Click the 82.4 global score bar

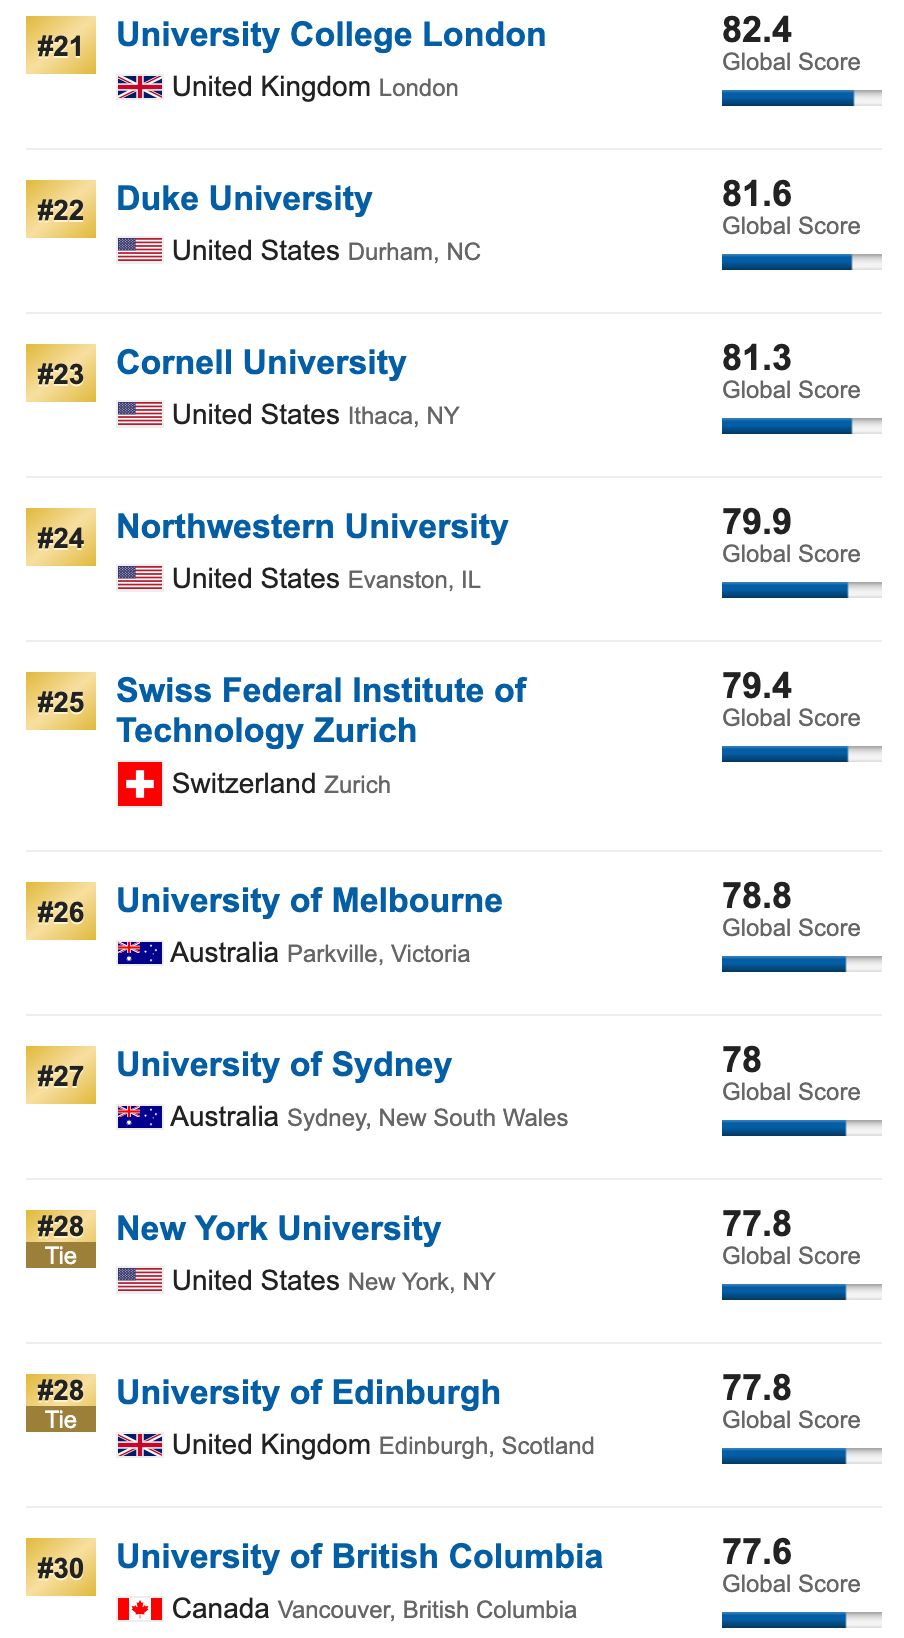point(802,98)
